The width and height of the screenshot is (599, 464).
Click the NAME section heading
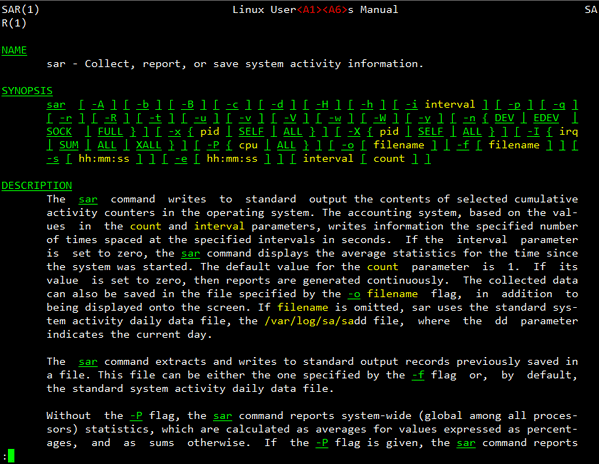point(14,50)
